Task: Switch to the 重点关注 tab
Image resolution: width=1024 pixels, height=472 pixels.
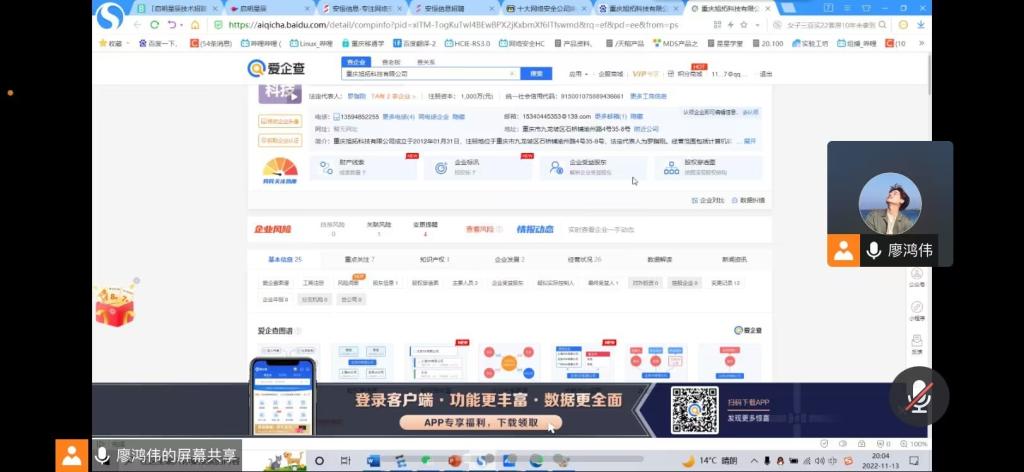Action: (358, 259)
